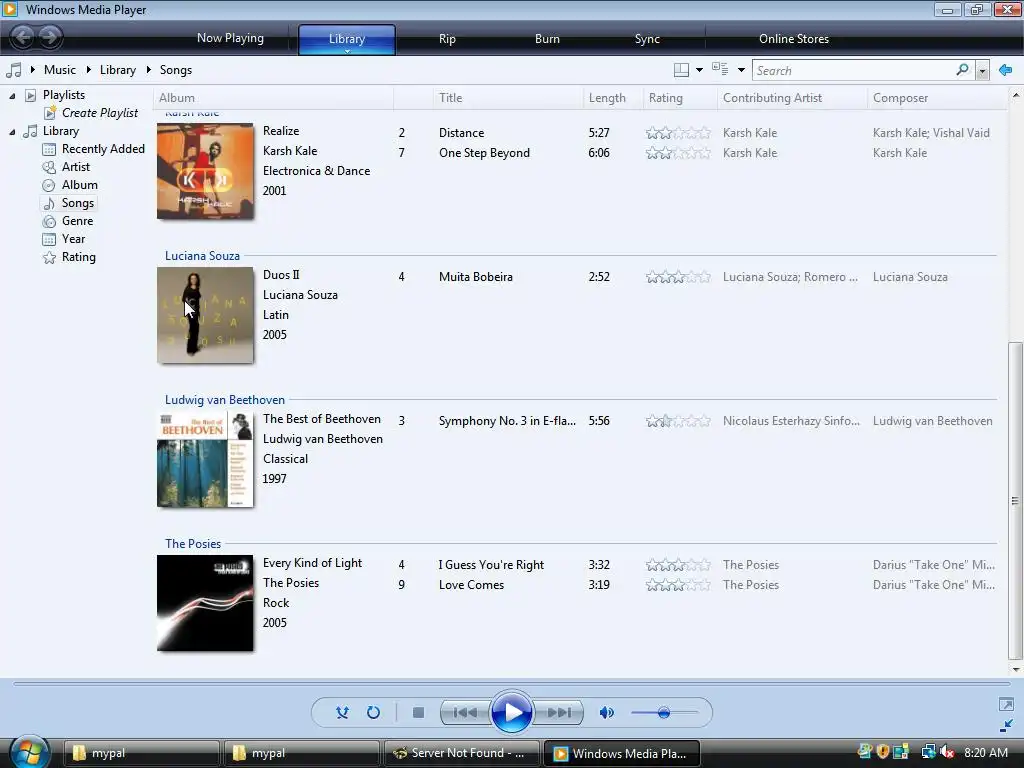Select Year in sidebar

73,239
